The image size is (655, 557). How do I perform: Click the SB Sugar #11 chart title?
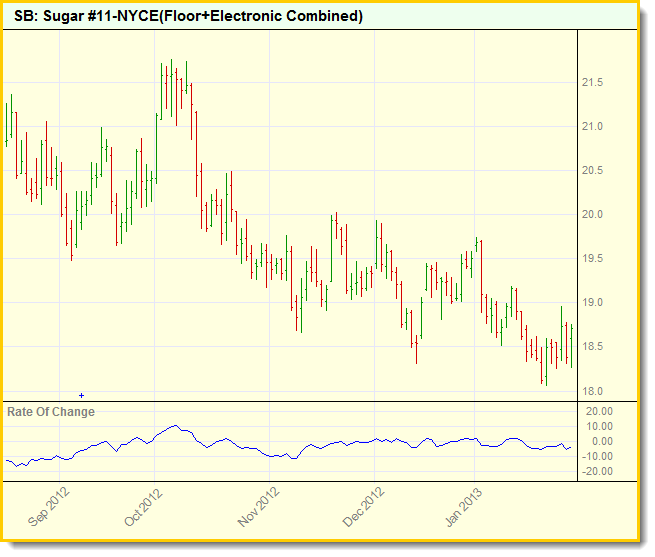(x=189, y=17)
